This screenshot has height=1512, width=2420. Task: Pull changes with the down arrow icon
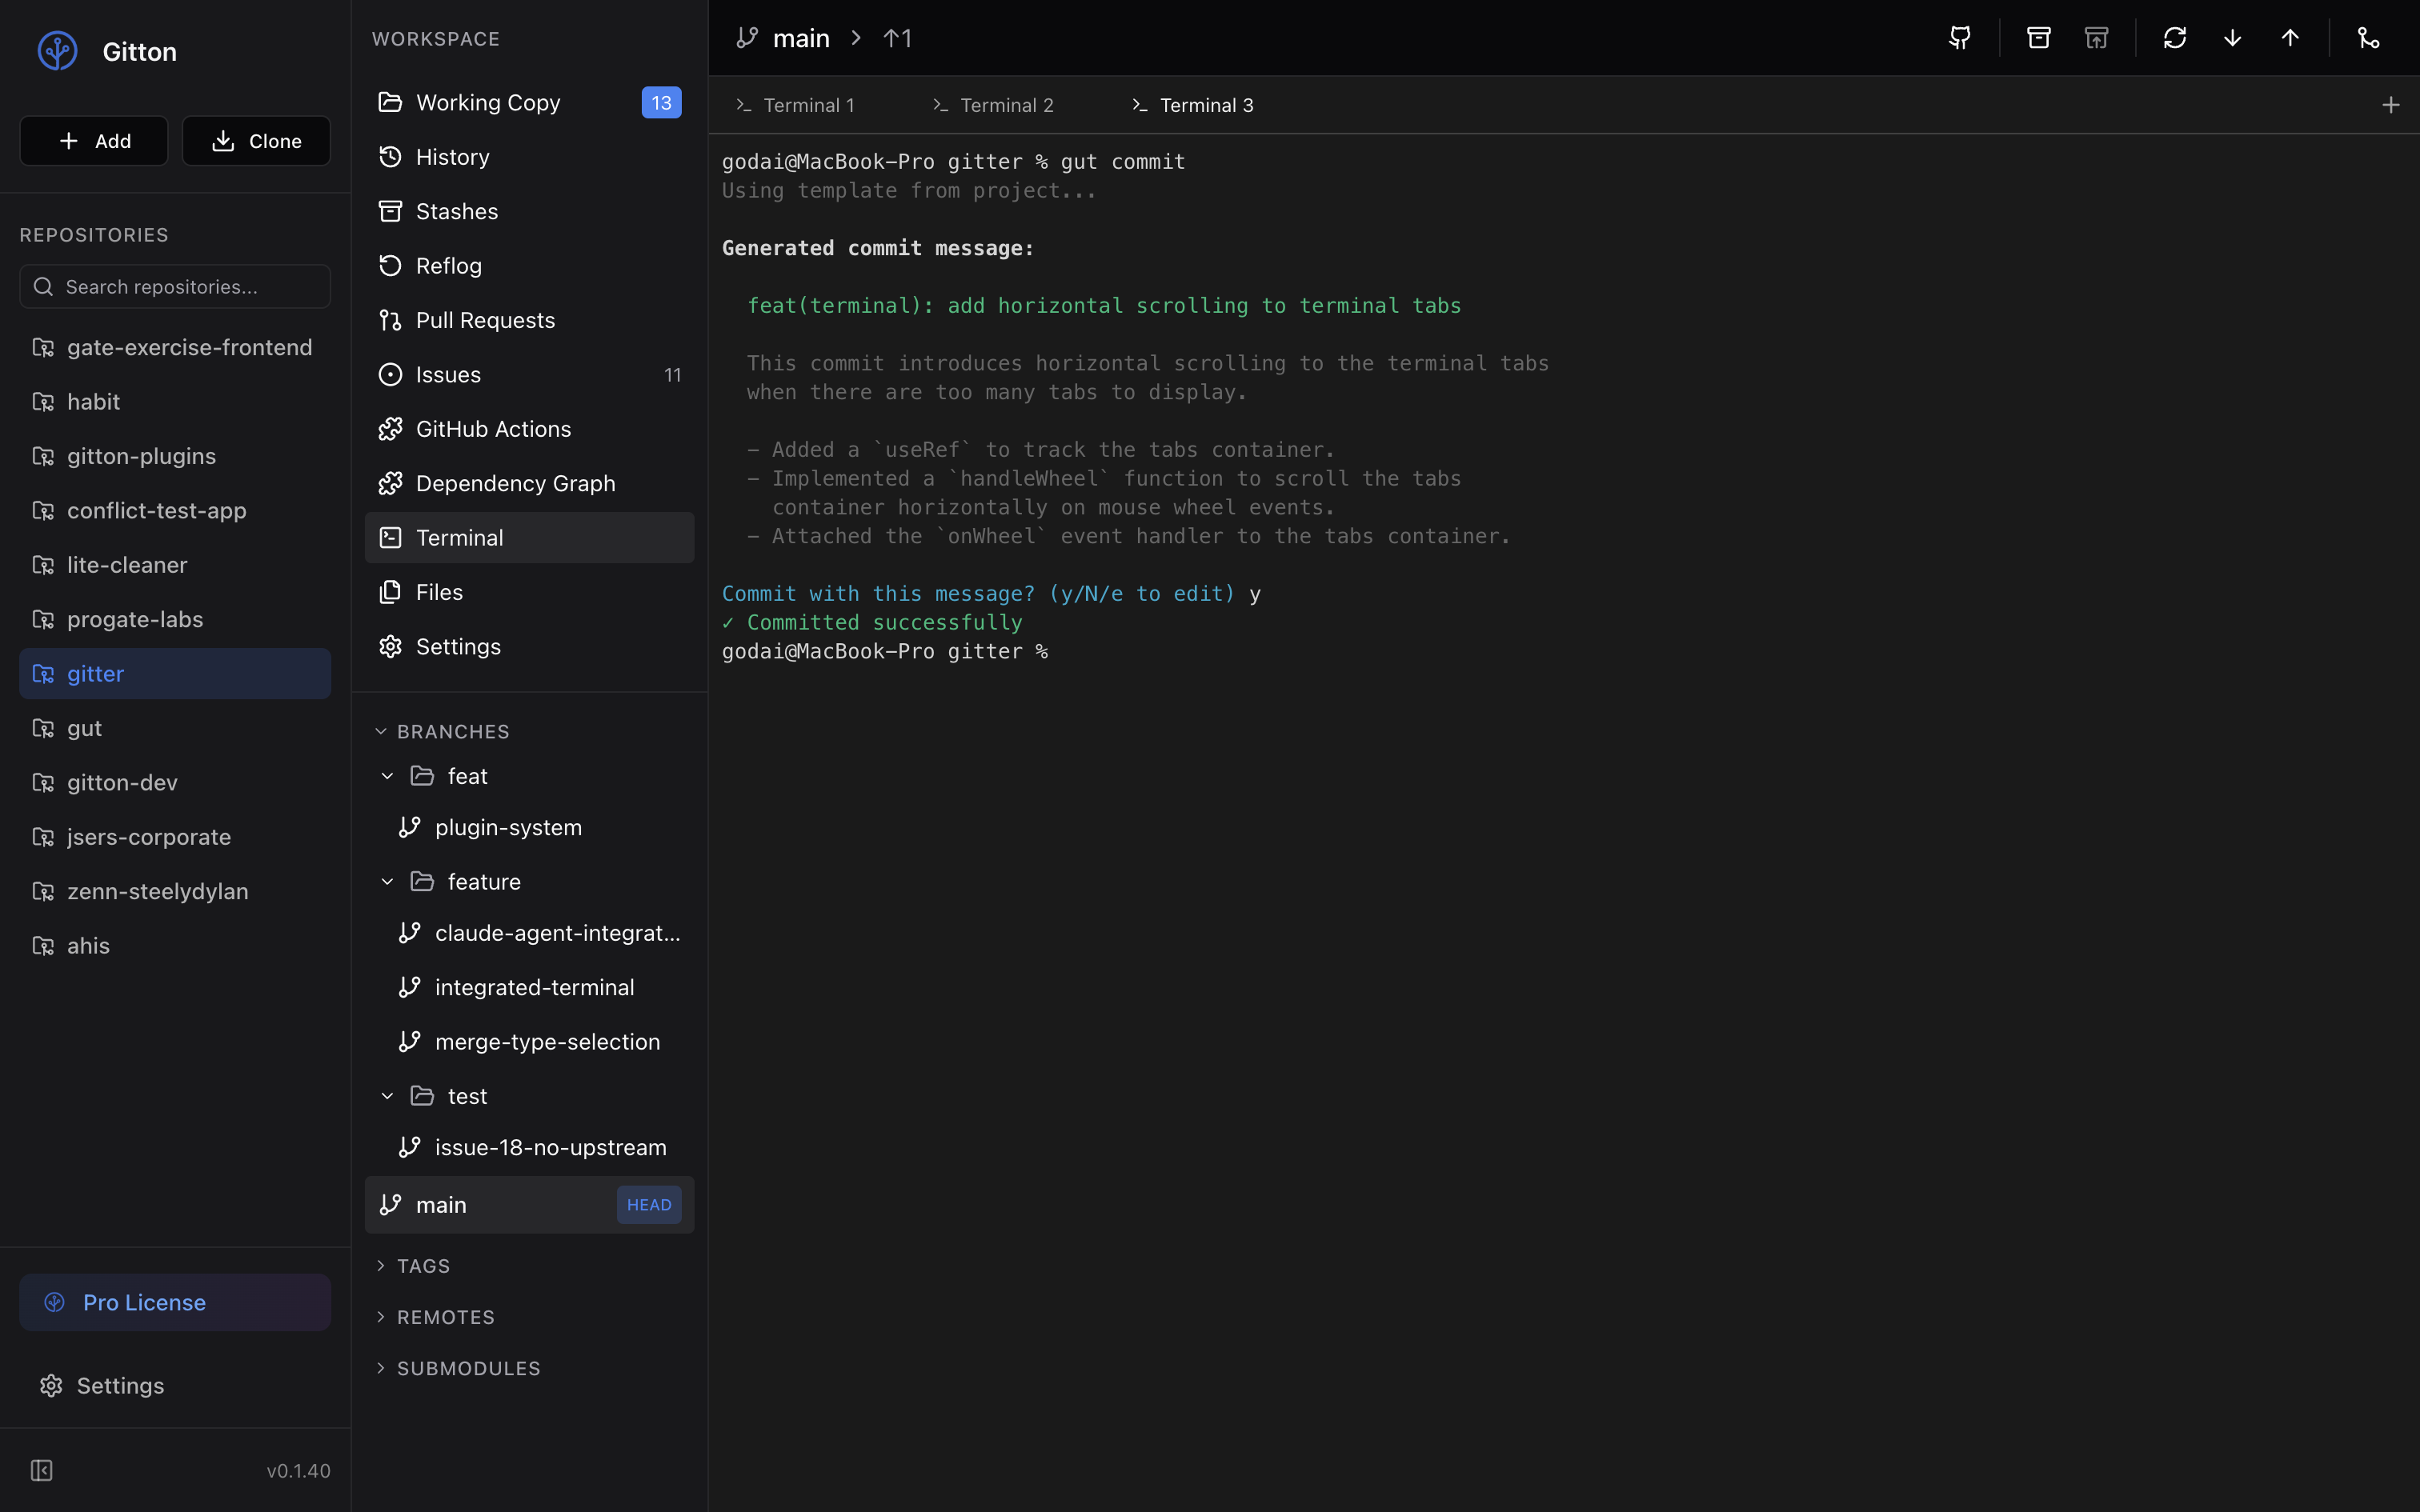2232,38
